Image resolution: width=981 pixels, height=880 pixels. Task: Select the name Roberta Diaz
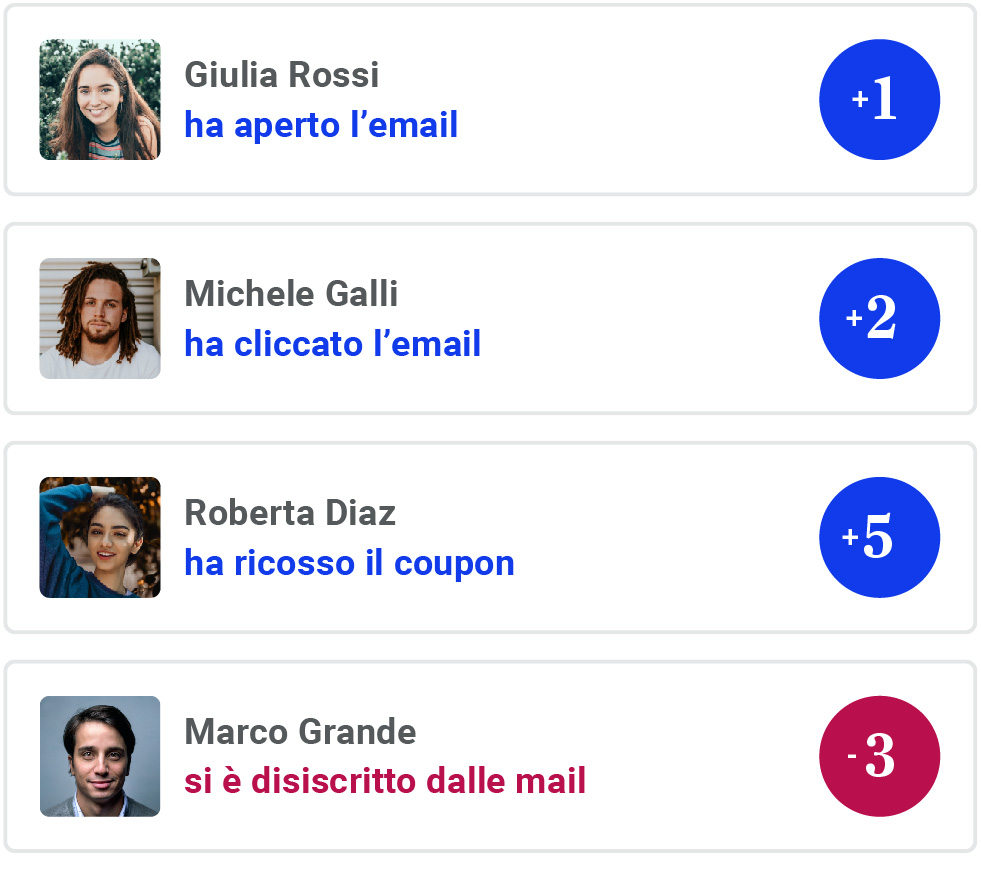coord(289,513)
